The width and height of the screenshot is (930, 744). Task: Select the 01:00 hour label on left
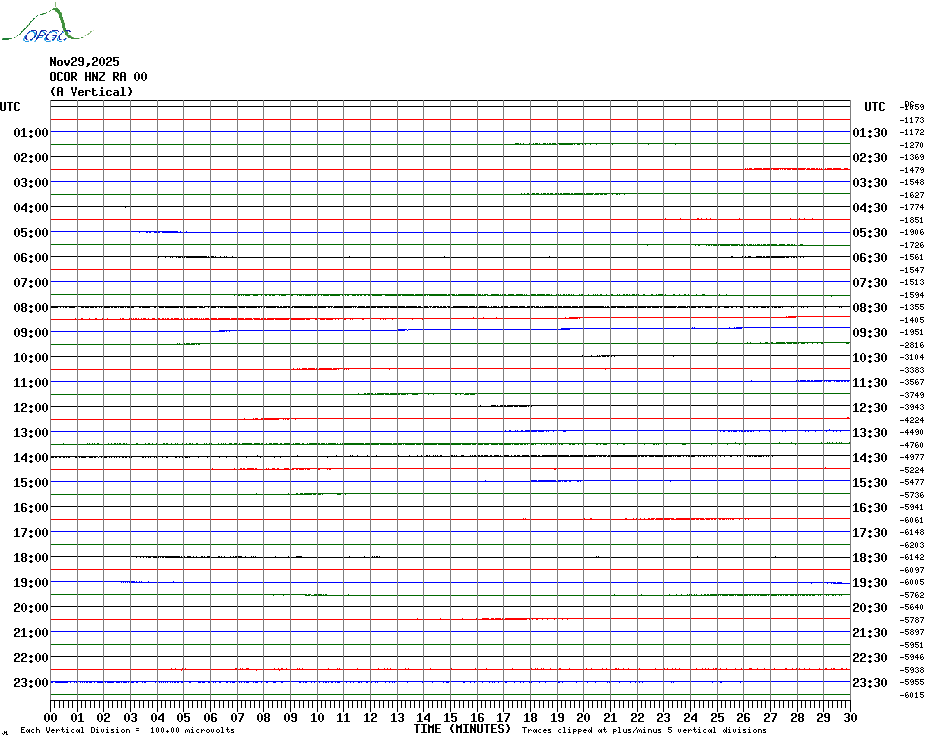coord(31,133)
